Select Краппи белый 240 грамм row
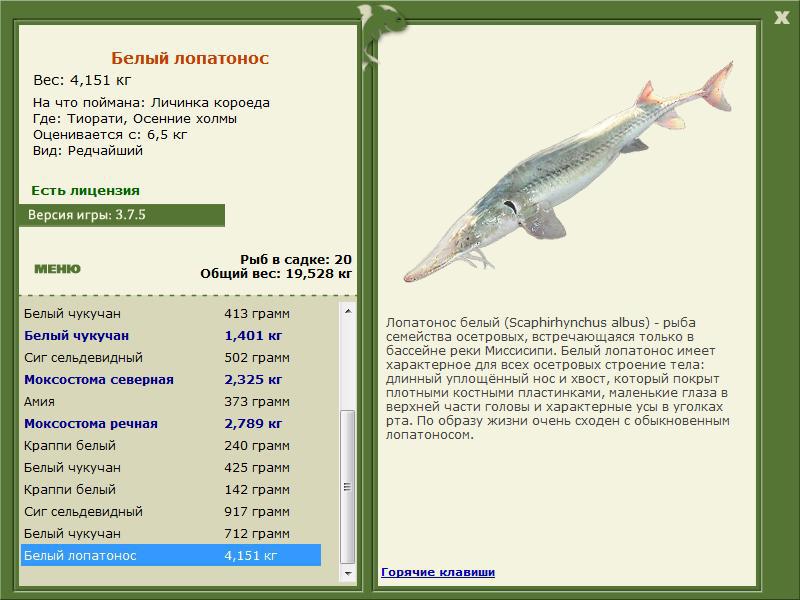The height and width of the screenshot is (600, 800). point(171,445)
